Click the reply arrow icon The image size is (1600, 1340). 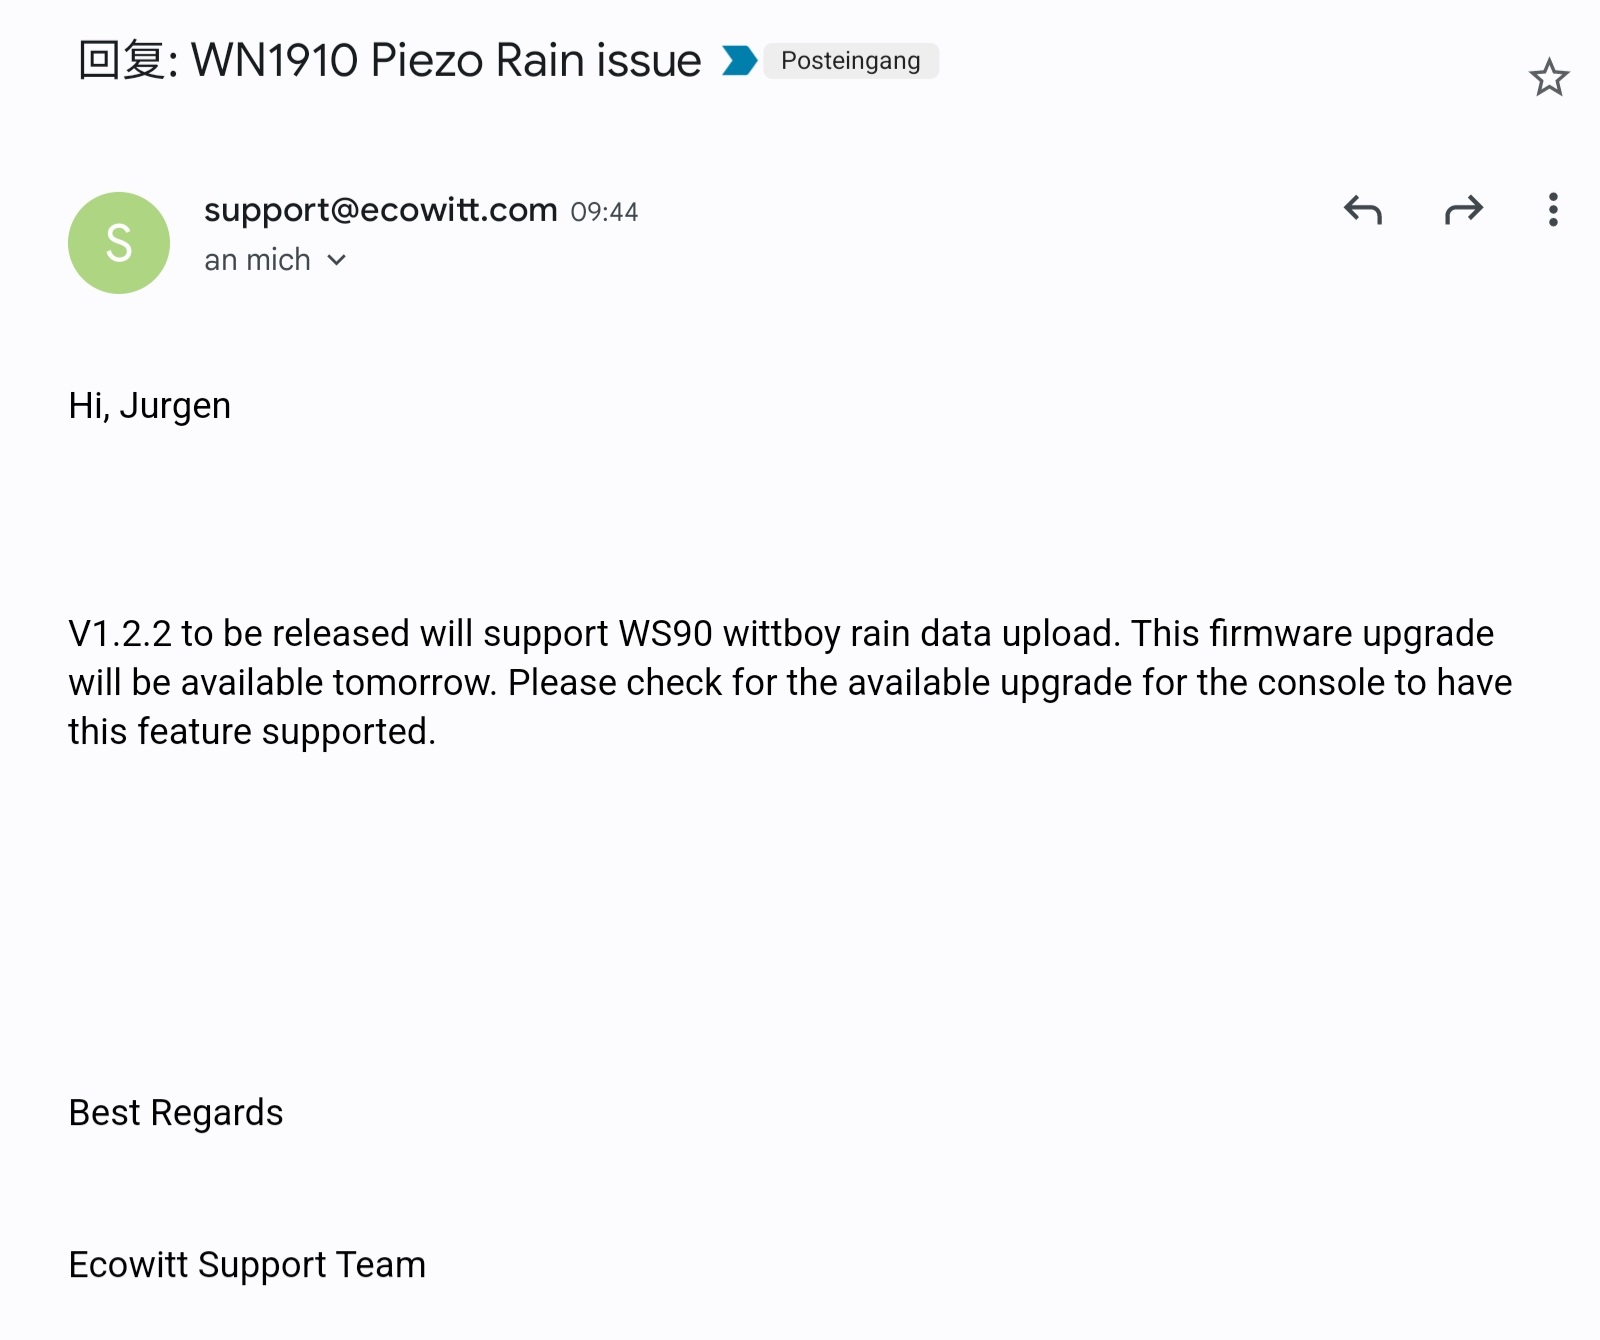tap(1363, 210)
